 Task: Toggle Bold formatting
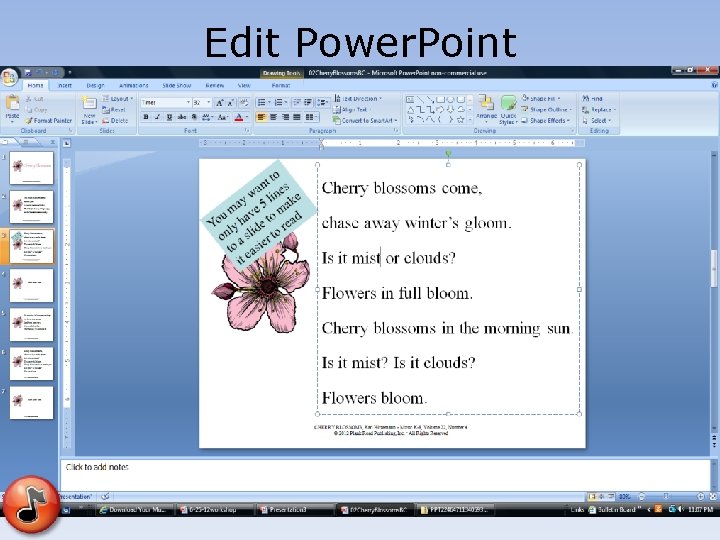pyautogui.click(x=146, y=117)
